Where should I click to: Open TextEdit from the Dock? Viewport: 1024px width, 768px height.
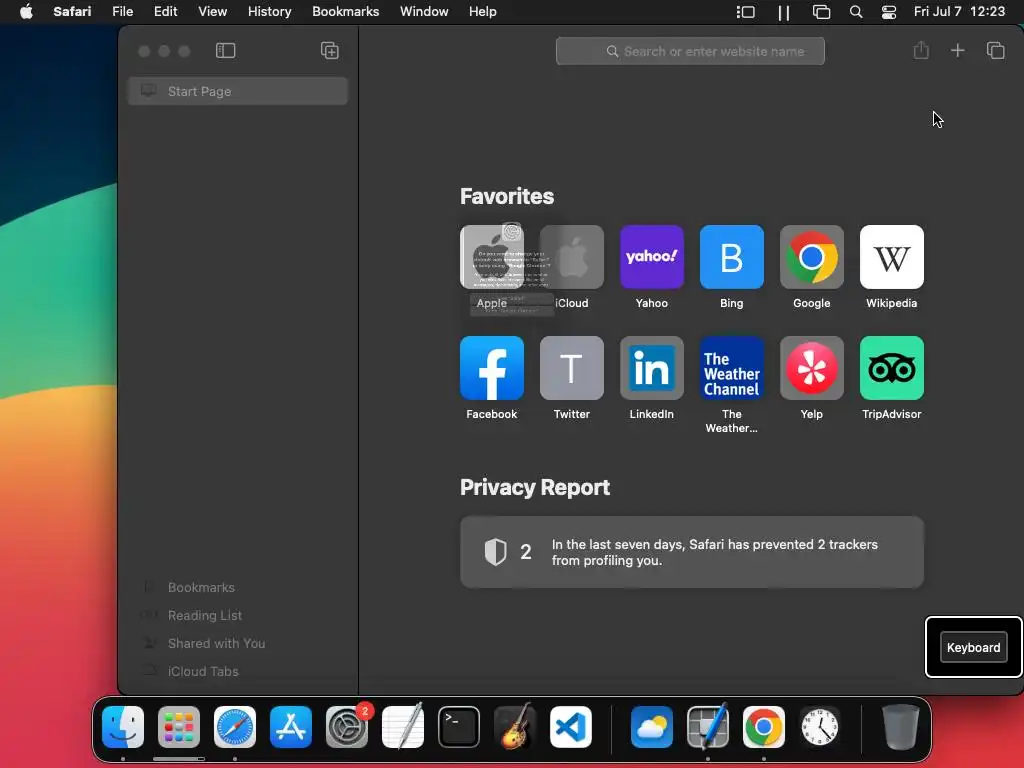point(403,727)
